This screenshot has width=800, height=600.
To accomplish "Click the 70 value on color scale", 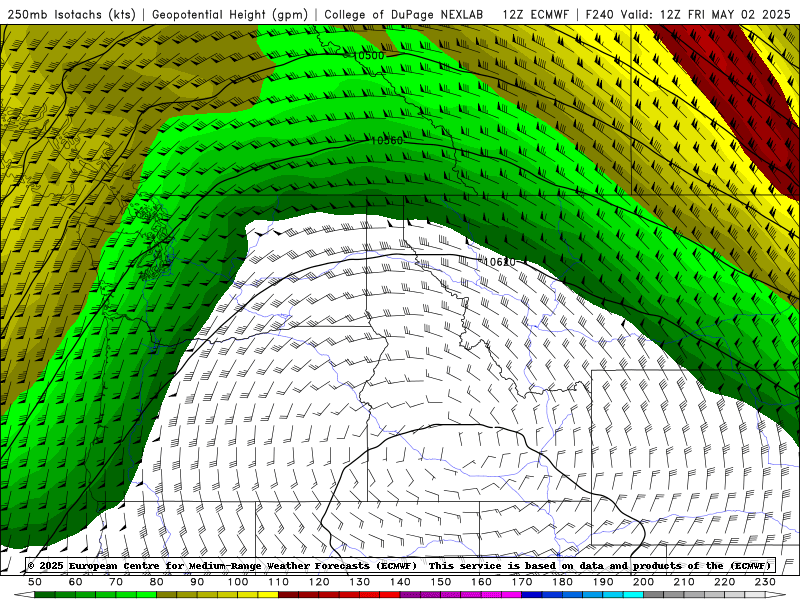I will click(116, 582).
